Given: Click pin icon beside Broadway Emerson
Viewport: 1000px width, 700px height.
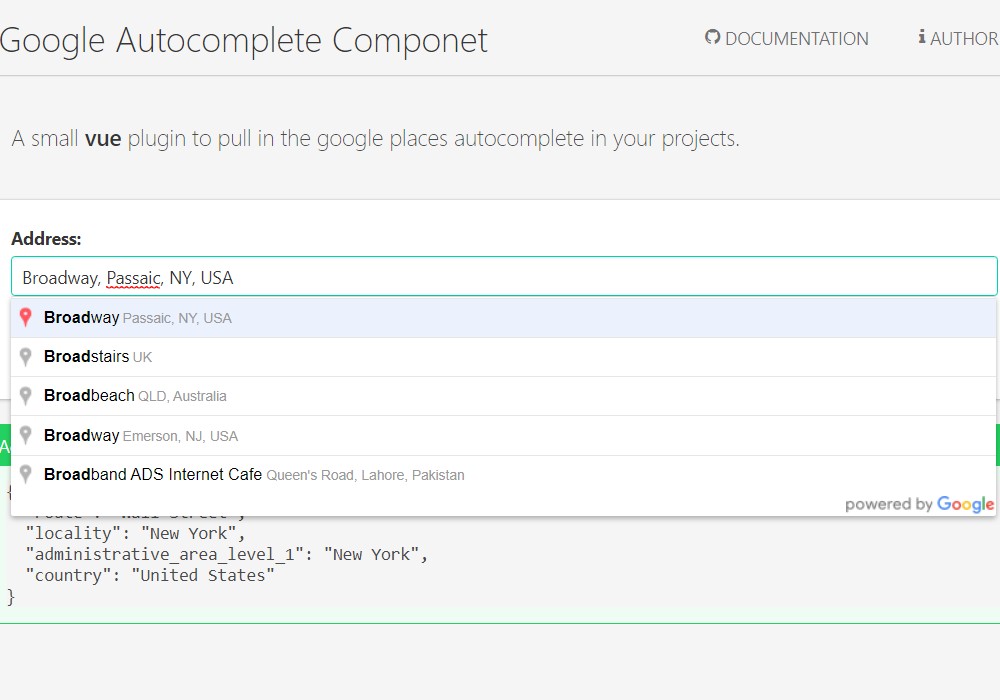Looking at the screenshot, I should [x=26, y=435].
